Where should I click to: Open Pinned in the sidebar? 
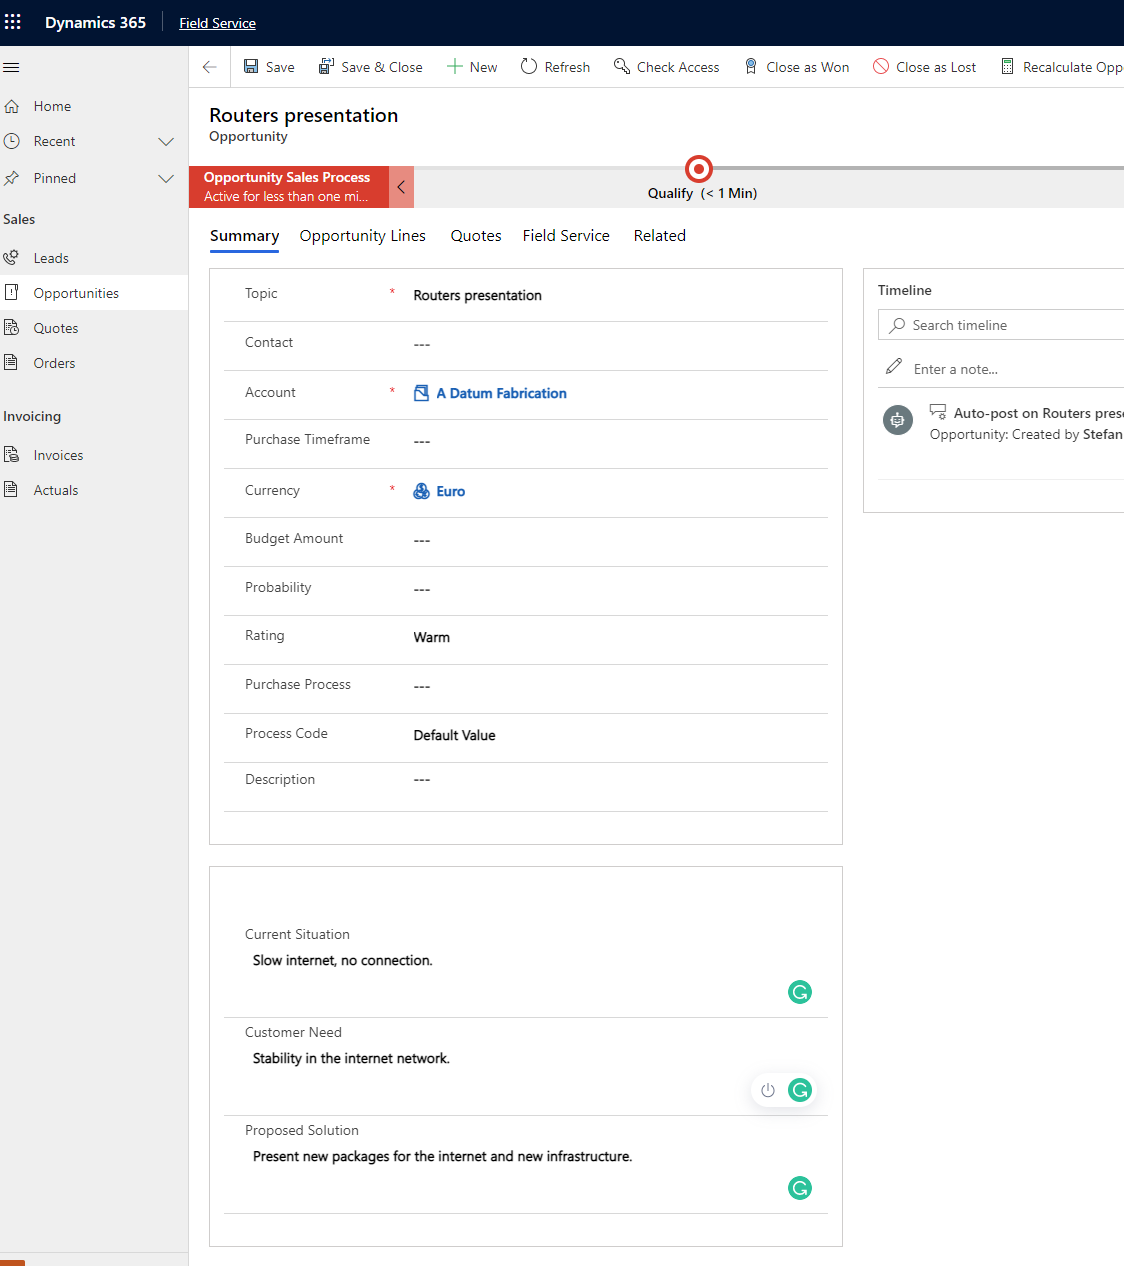click(54, 179)
